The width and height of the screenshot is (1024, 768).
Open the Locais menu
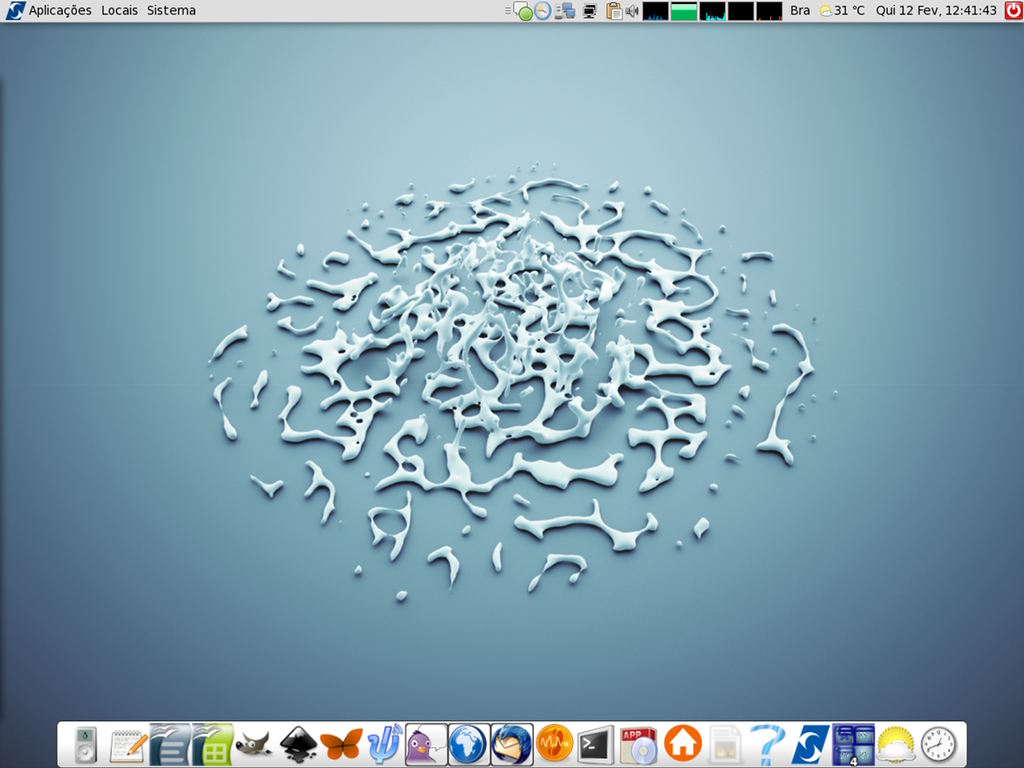[120, 10]
